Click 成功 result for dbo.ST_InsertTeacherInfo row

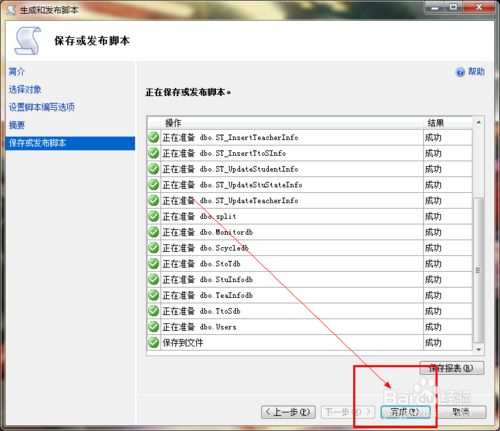[x=433, y=137]
